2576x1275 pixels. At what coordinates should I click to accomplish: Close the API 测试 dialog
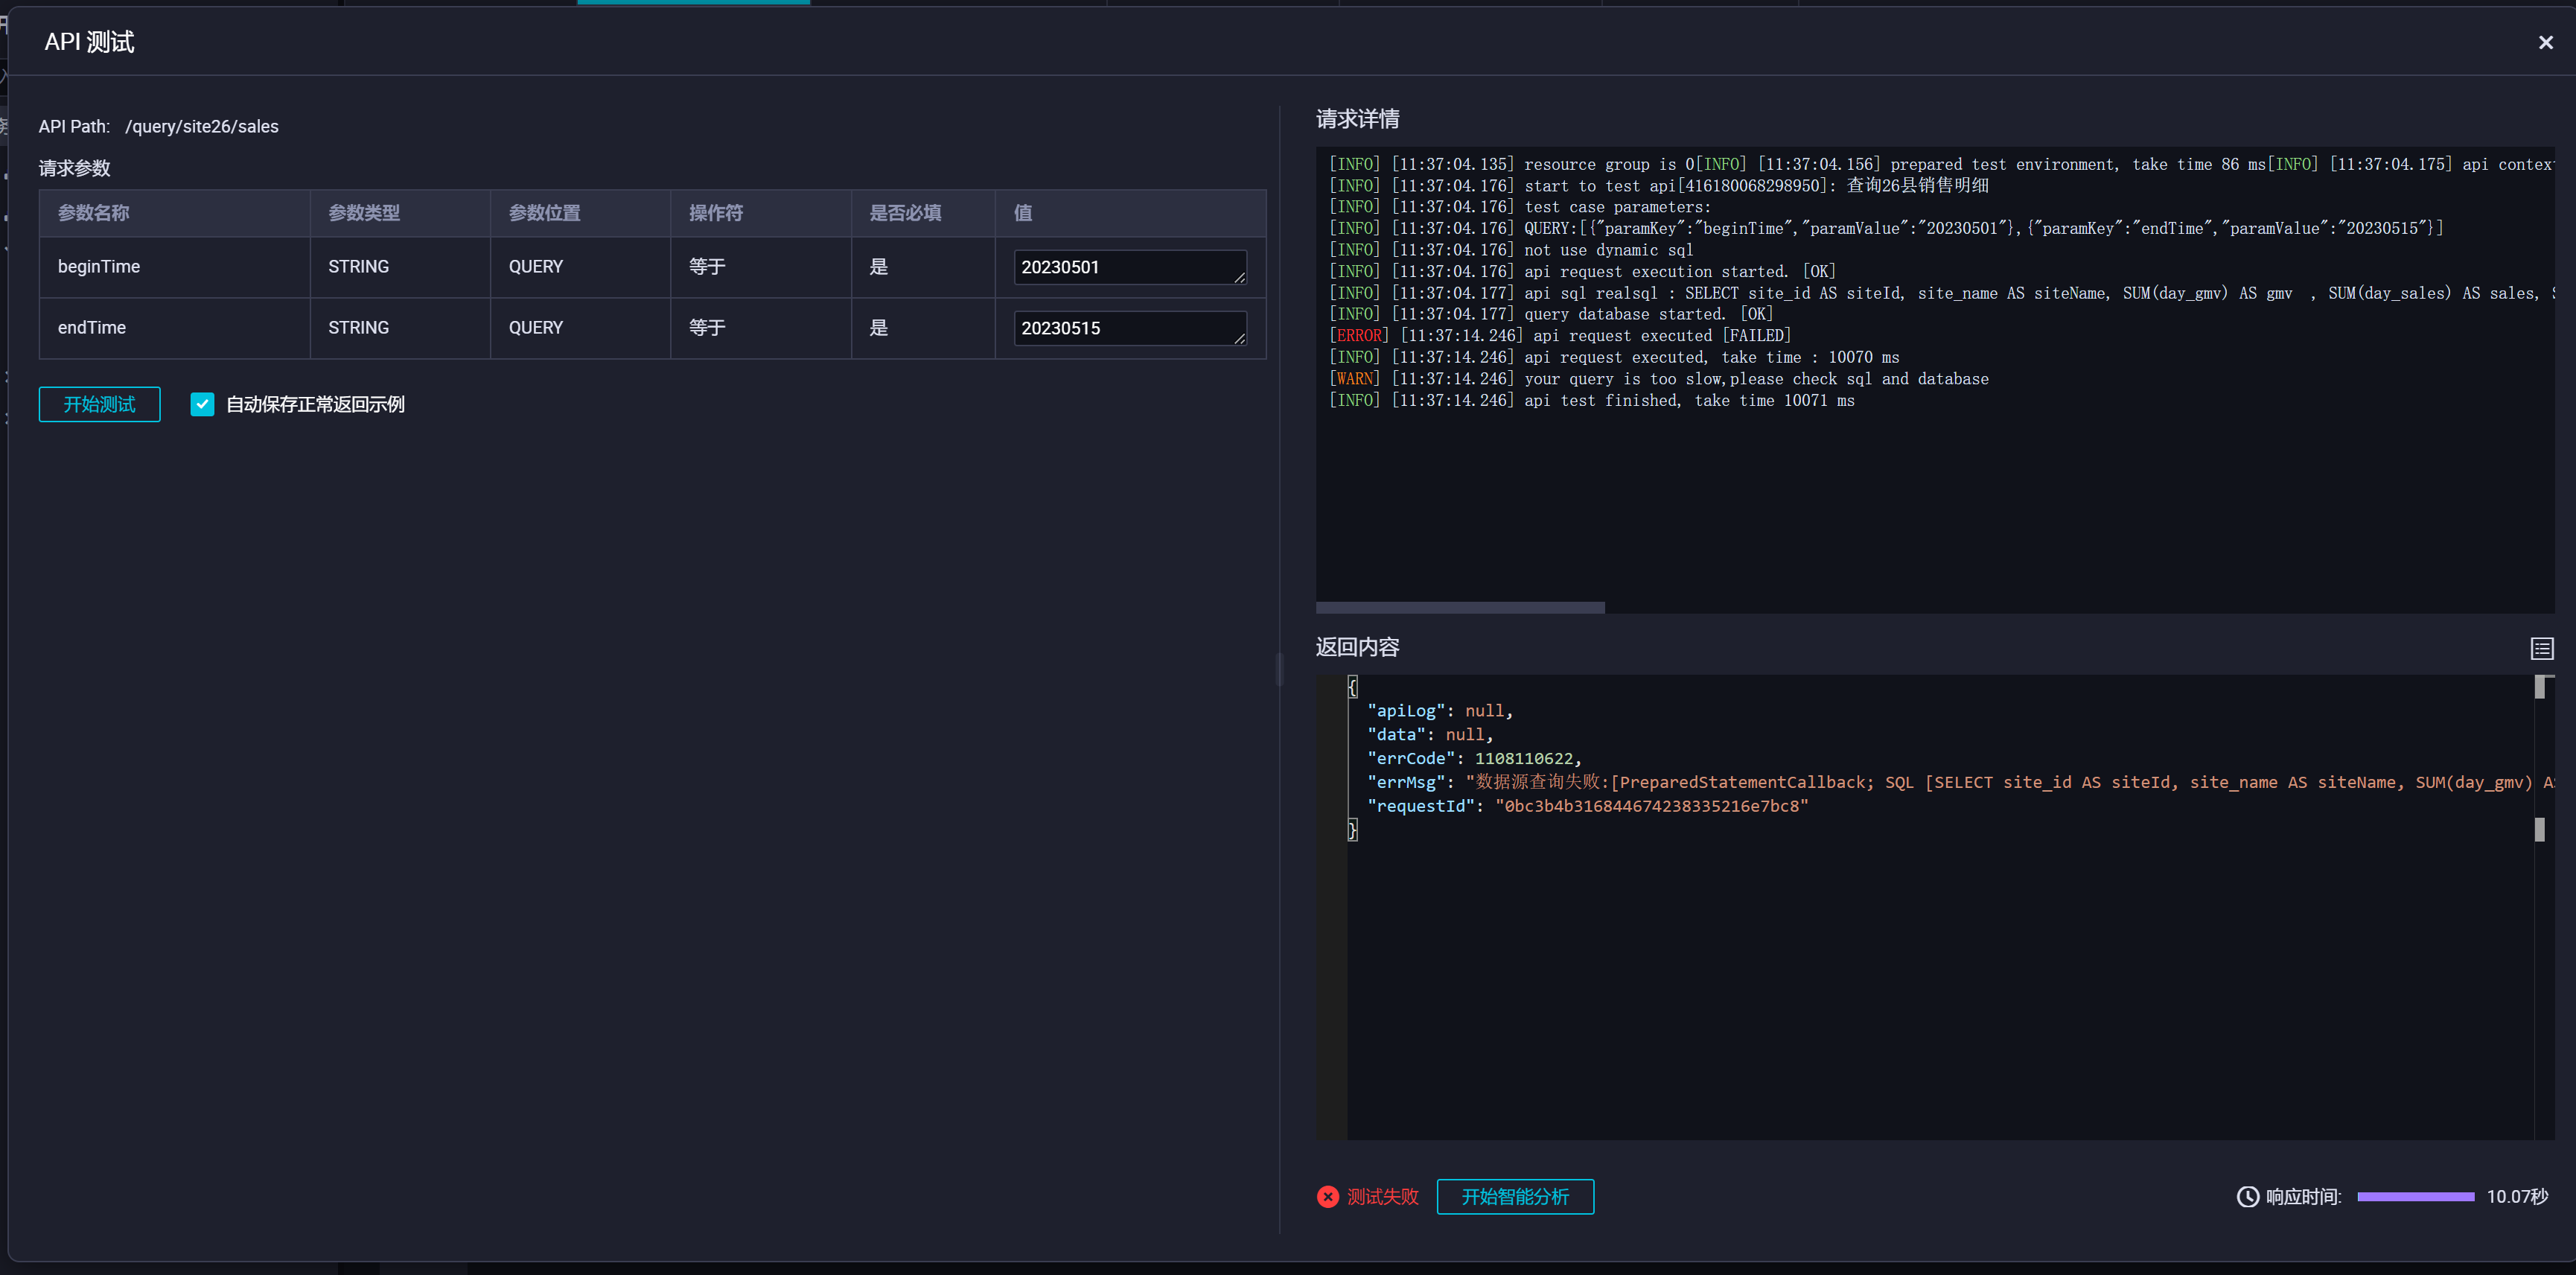[2545, 42]
